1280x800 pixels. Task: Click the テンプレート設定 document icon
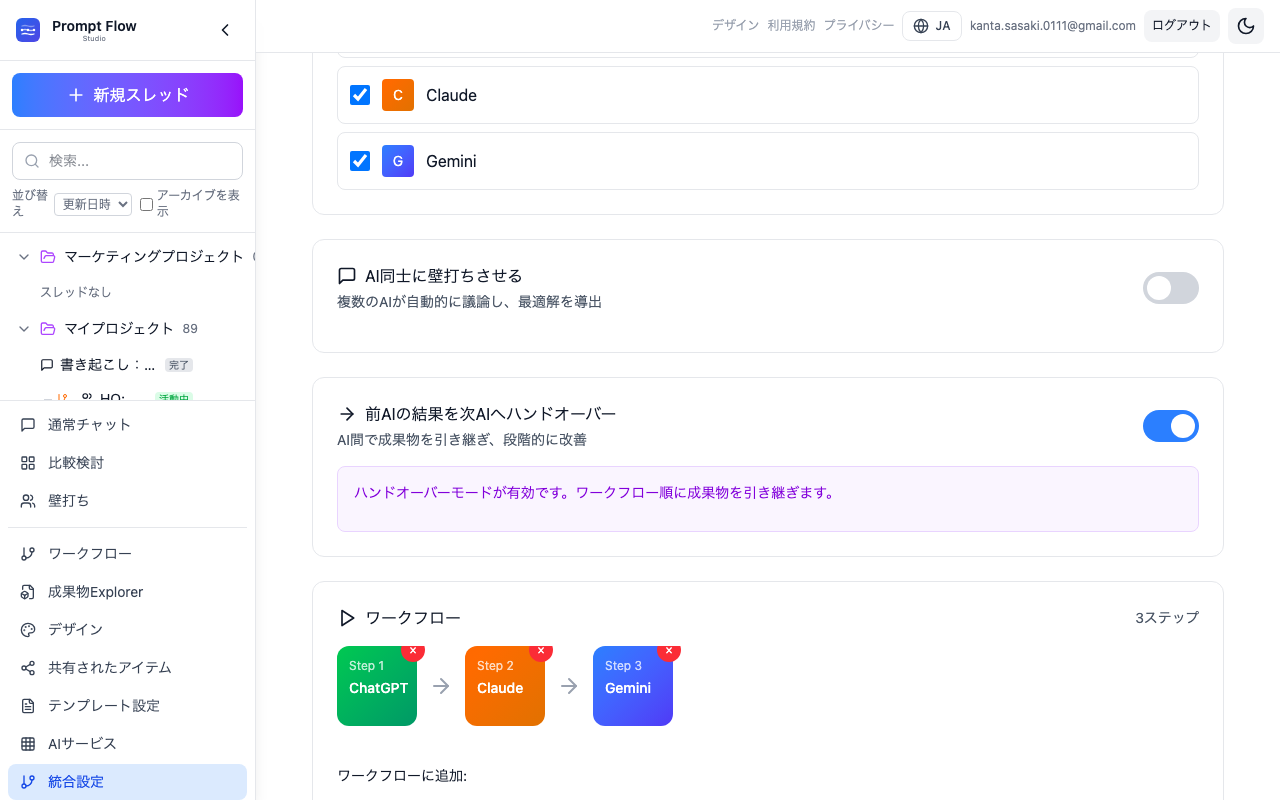28,706
